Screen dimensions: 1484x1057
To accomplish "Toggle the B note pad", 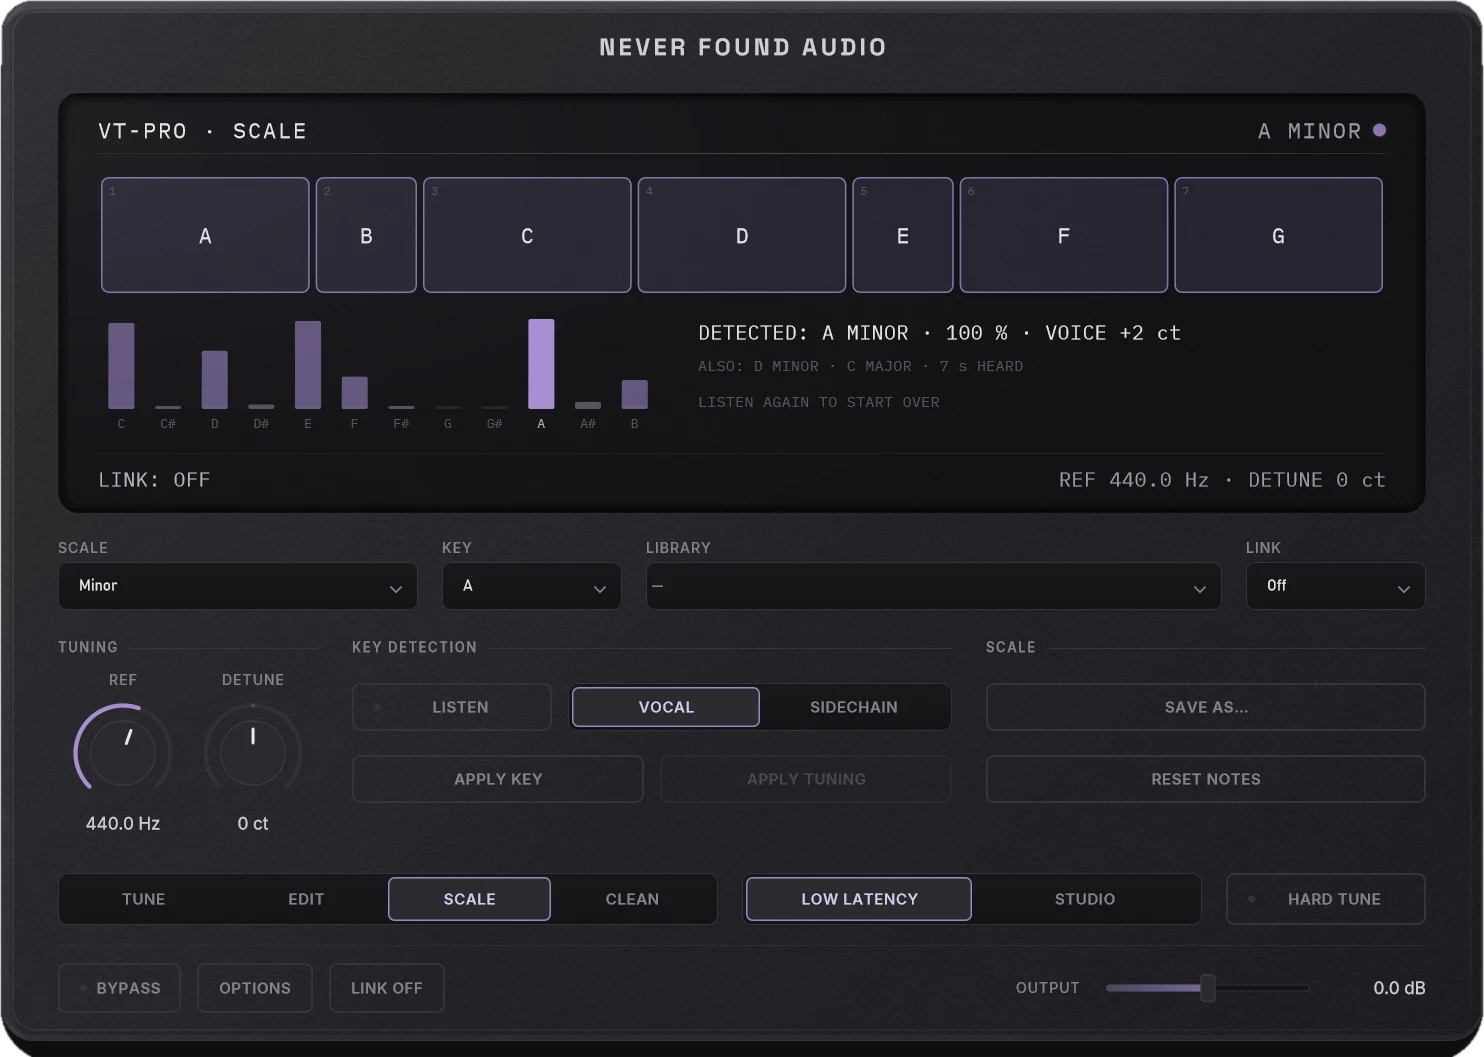I will tap(366, 235).
